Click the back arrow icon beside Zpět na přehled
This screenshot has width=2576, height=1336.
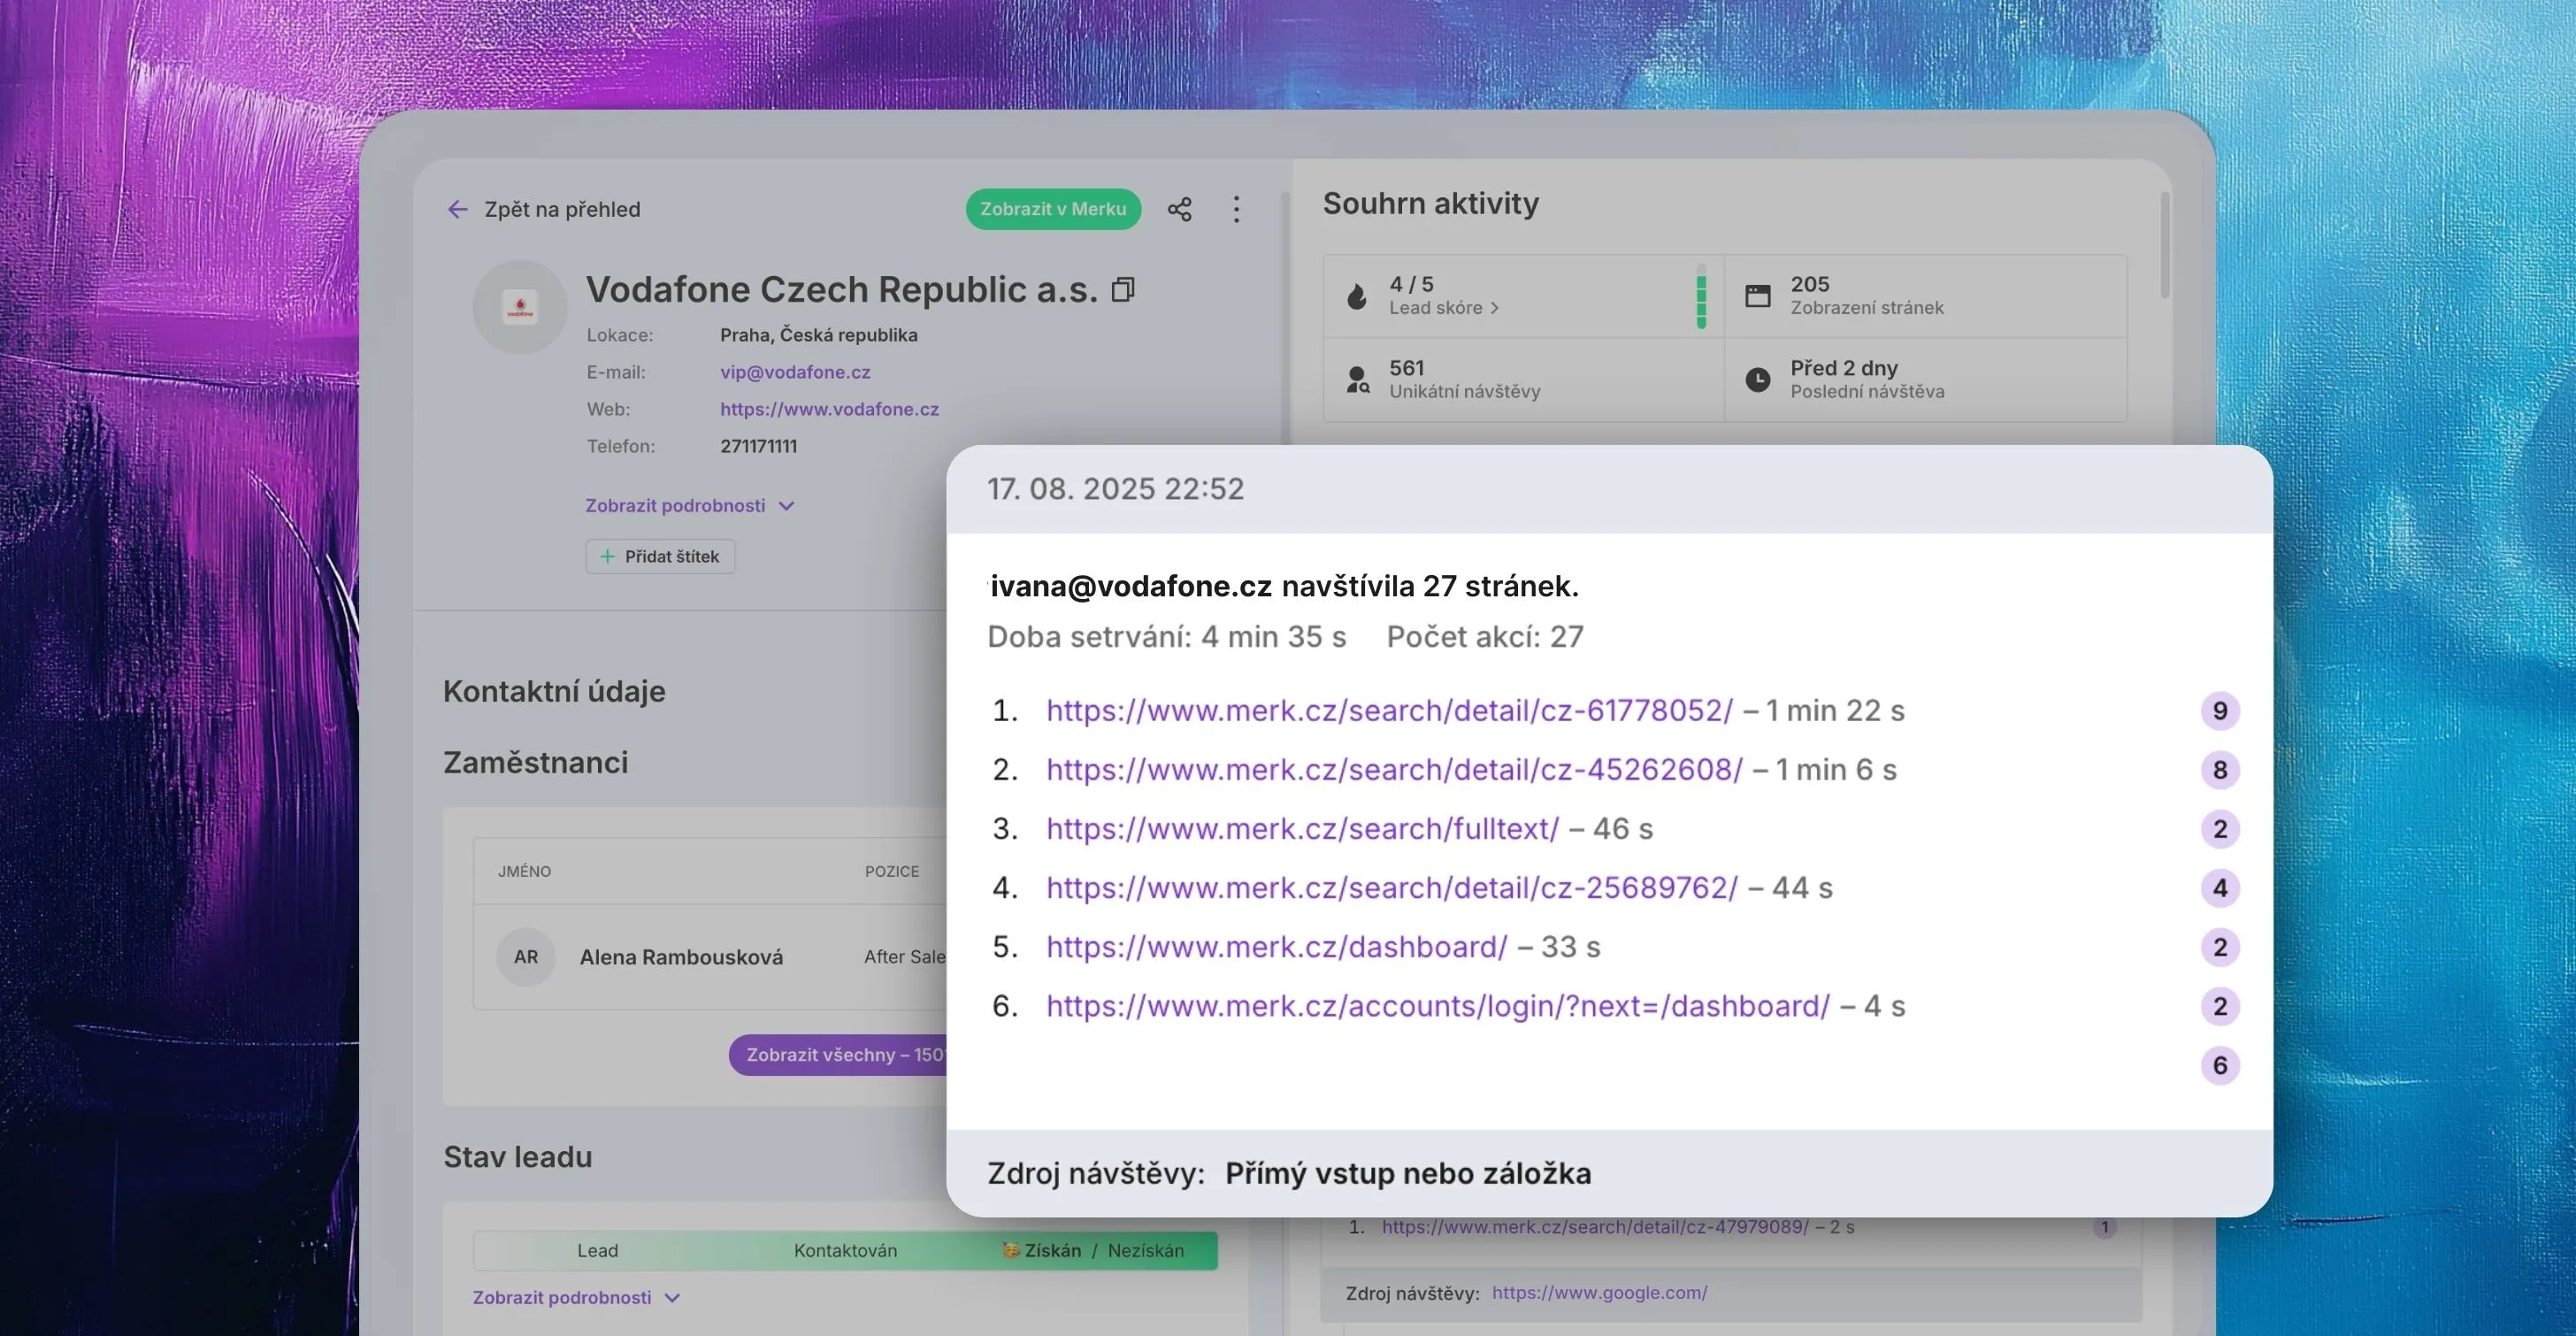pos(457,209)
